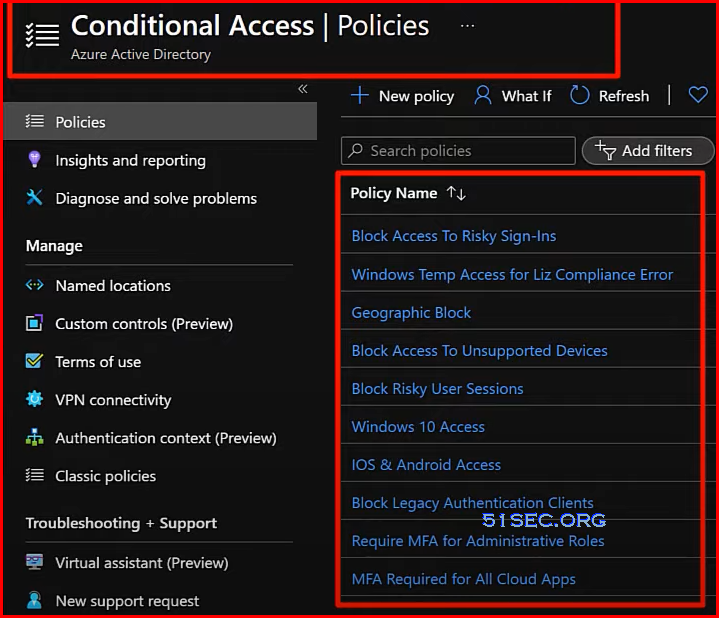Image resolution: width=719 pixels, height=618 pixels.
Task: Focus the Search policies field
Action: 458,150
